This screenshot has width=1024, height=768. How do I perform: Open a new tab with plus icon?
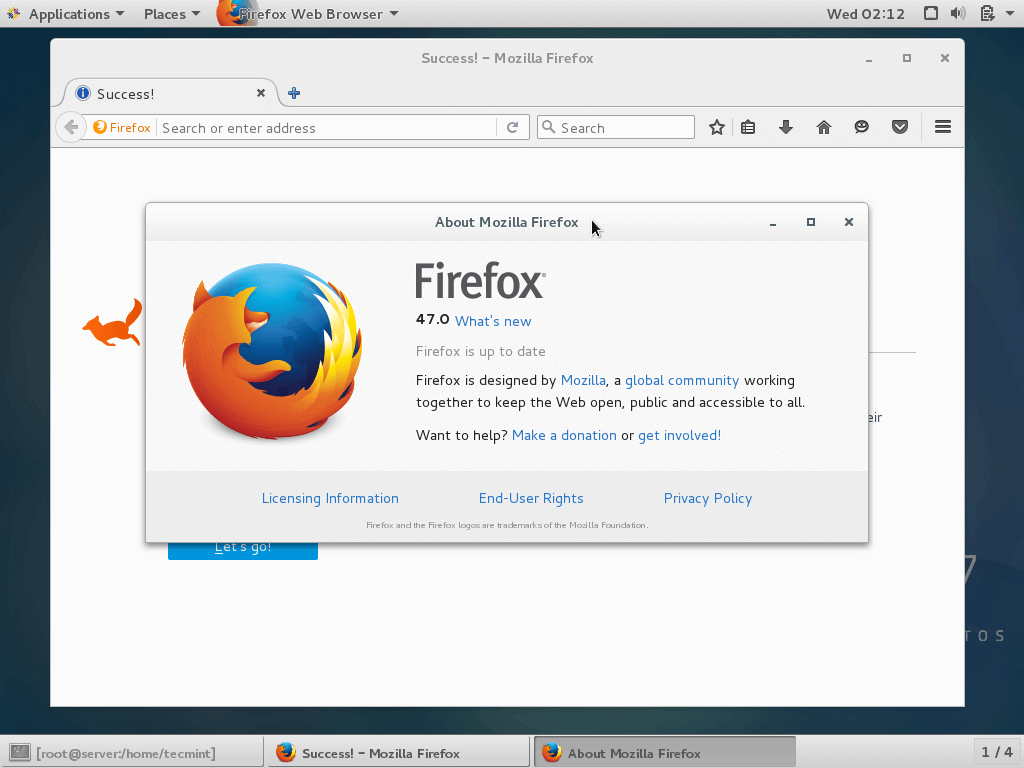point(294,93)
